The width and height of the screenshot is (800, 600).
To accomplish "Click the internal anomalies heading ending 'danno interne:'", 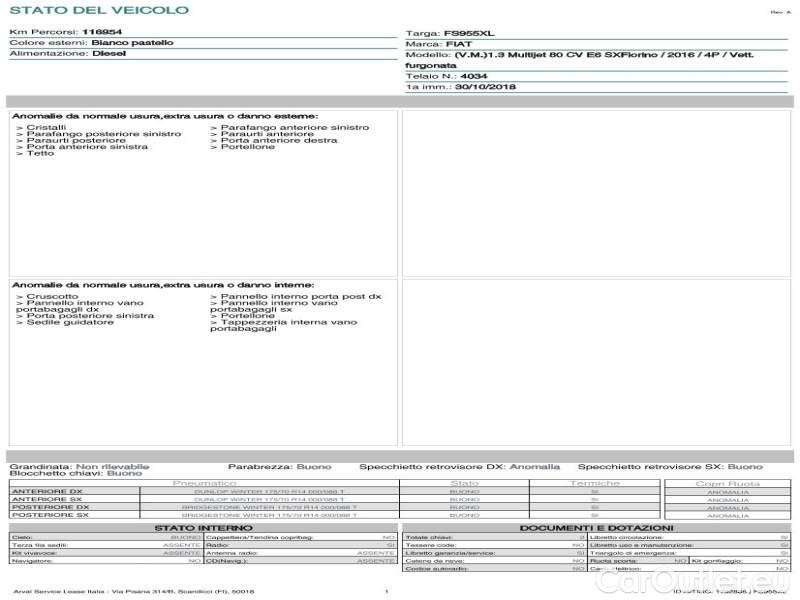I will [x=163, y=285].
